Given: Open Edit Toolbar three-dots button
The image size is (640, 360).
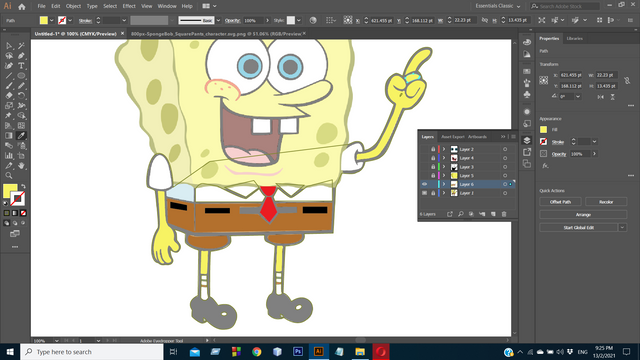Looking at the screenshot, I should pyautogui.click(x=15, y=247).
